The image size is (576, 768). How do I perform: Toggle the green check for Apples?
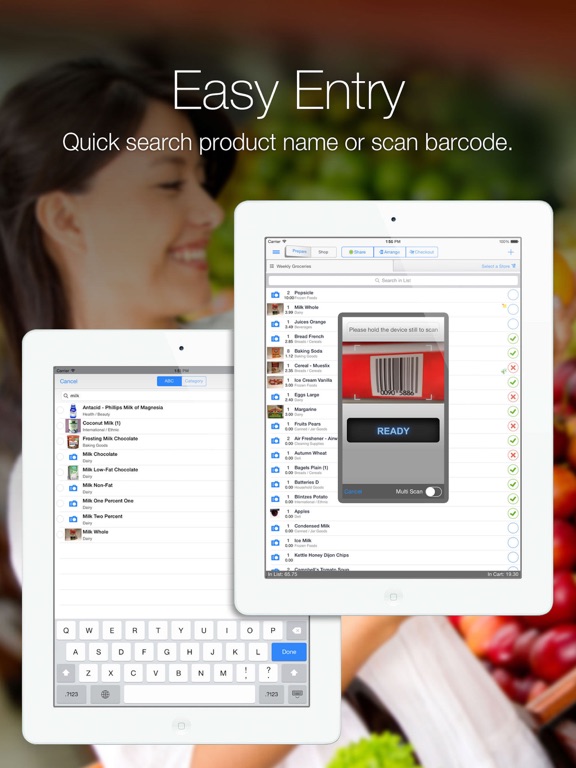pos(512,513)
